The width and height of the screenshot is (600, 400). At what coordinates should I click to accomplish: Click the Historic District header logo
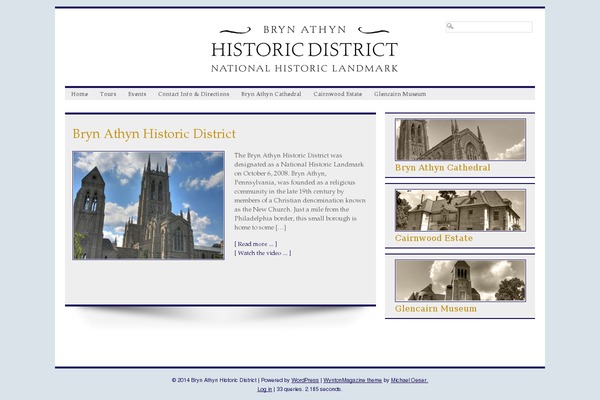tap(305, 49)
